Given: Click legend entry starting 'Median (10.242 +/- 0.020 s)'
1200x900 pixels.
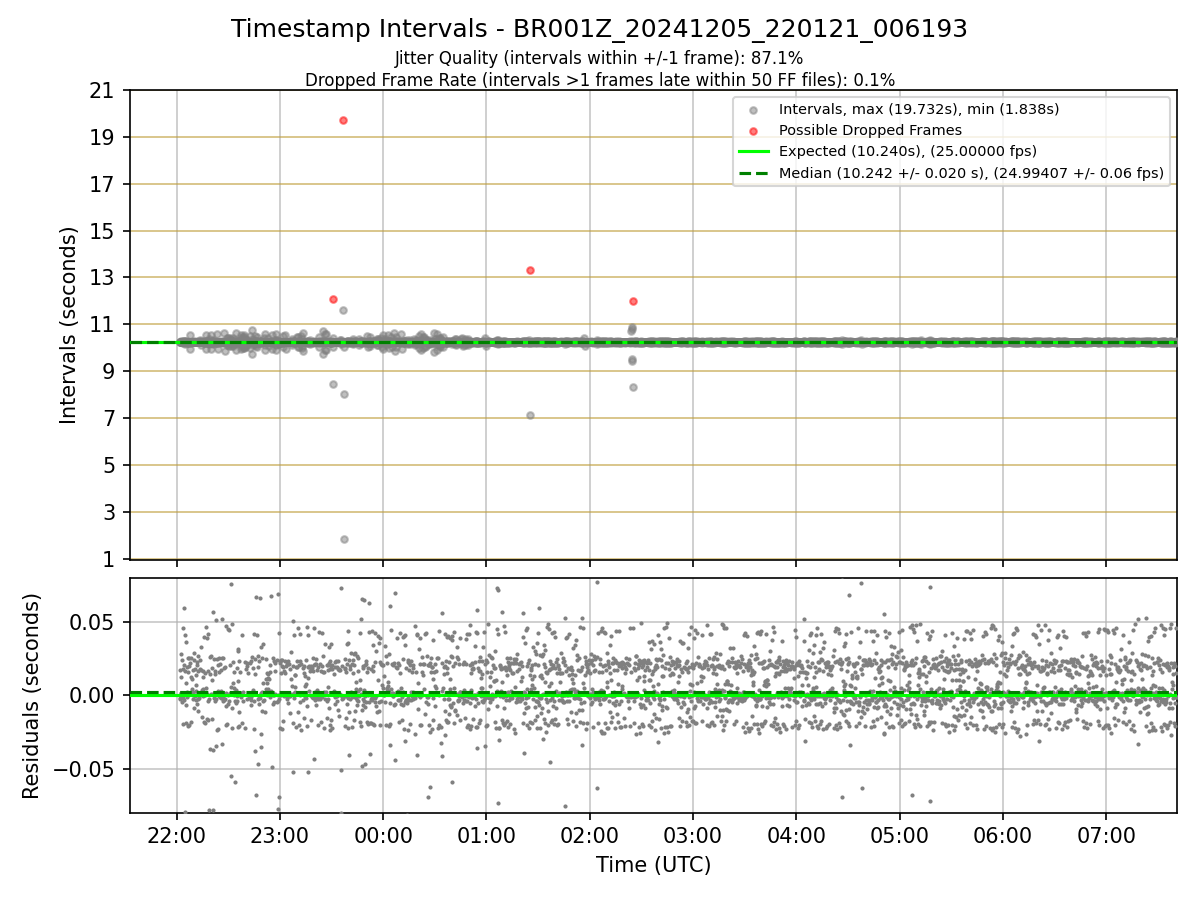Looking at the screenshot, I should click(971, 173).
